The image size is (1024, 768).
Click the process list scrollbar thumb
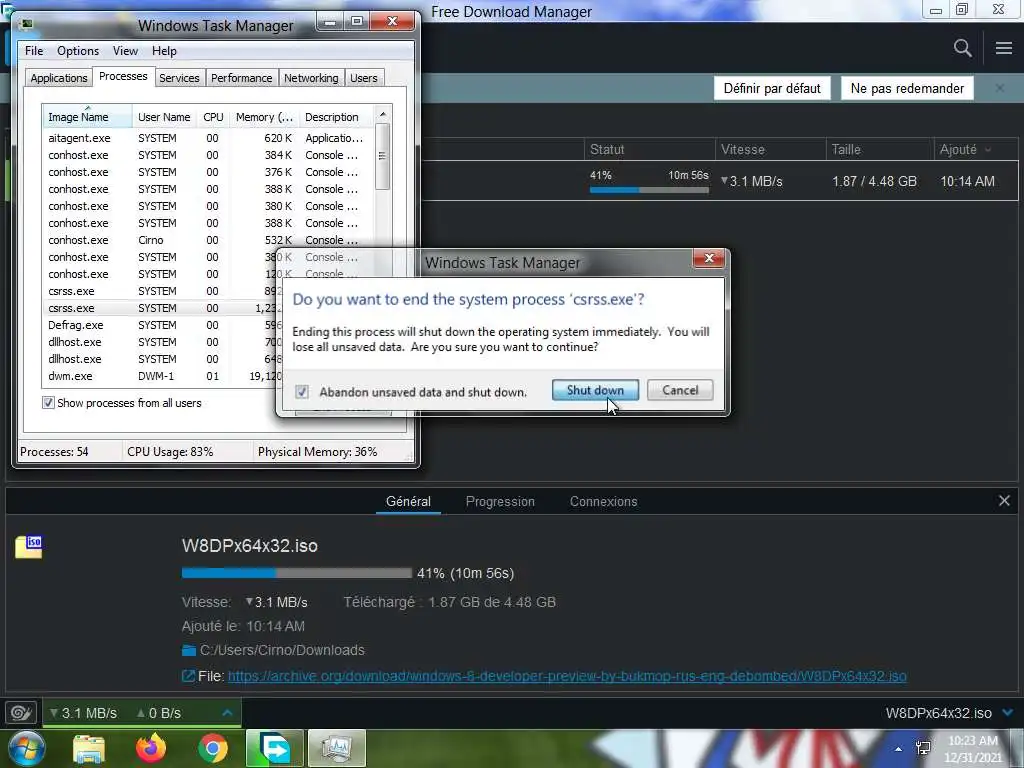pos(383,156)
